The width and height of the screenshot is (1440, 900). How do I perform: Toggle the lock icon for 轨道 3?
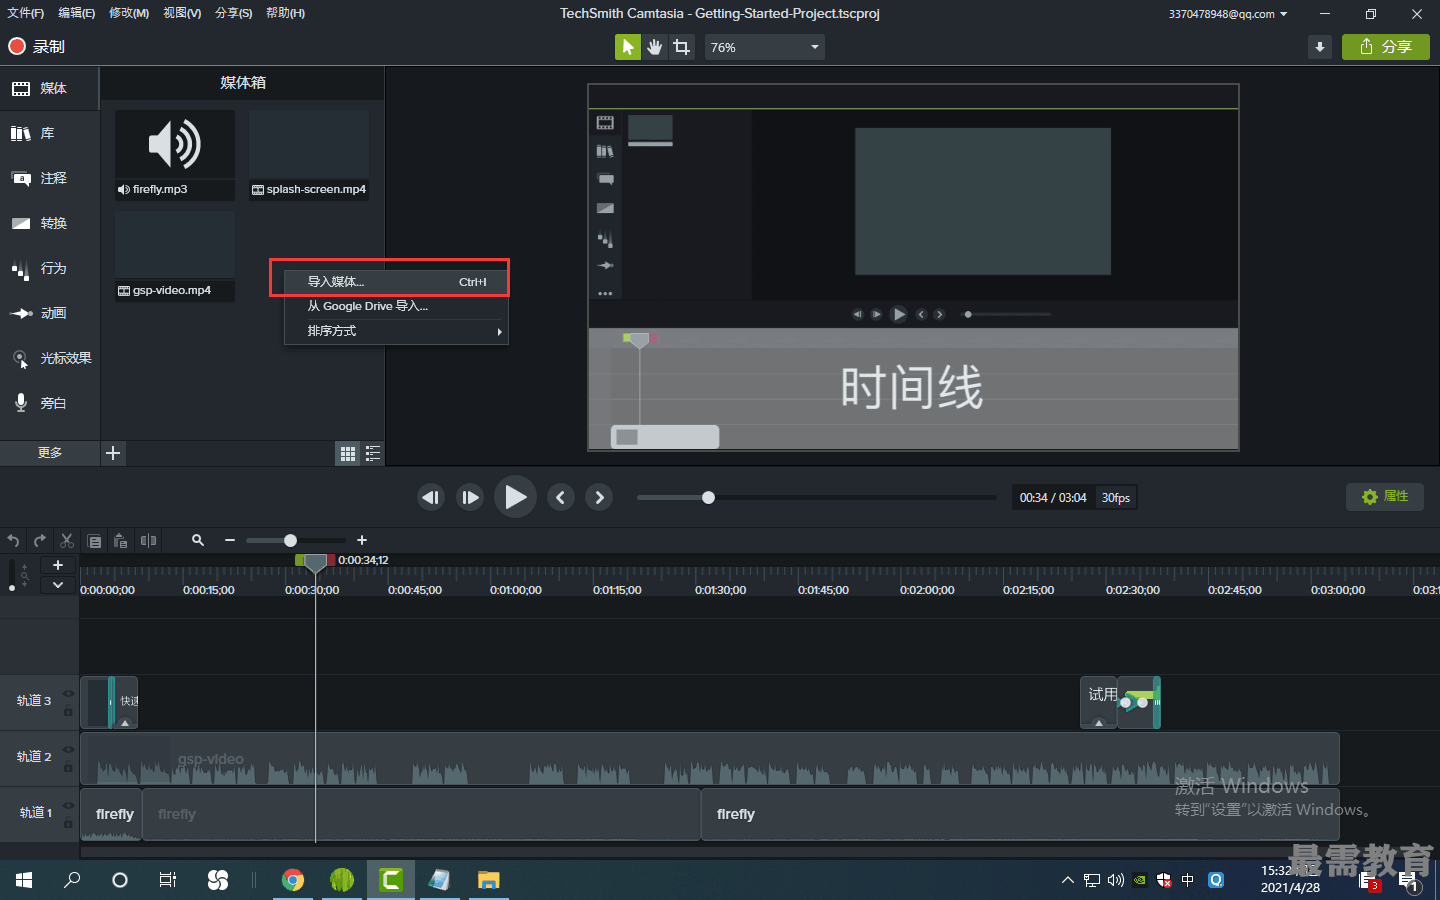pyautogui.click(x=69, y=711)
